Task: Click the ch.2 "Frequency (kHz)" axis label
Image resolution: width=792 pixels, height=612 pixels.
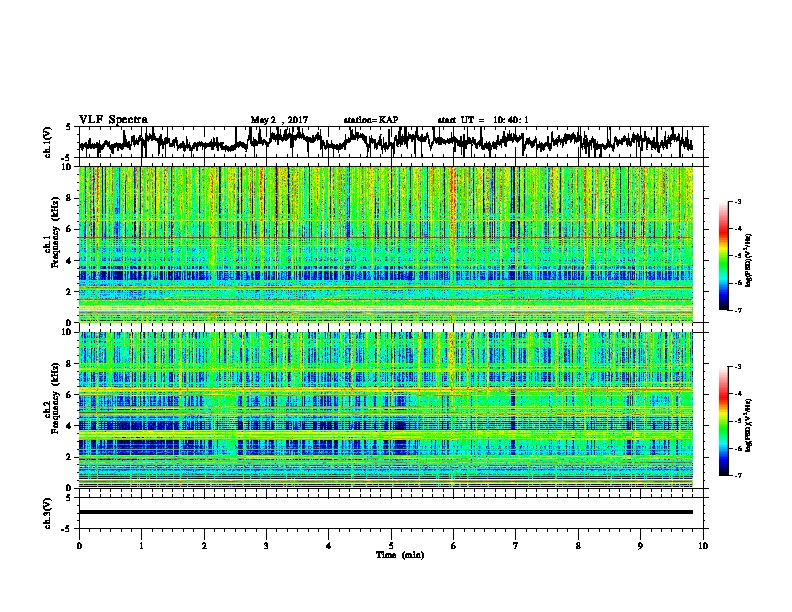Action: 55,398
